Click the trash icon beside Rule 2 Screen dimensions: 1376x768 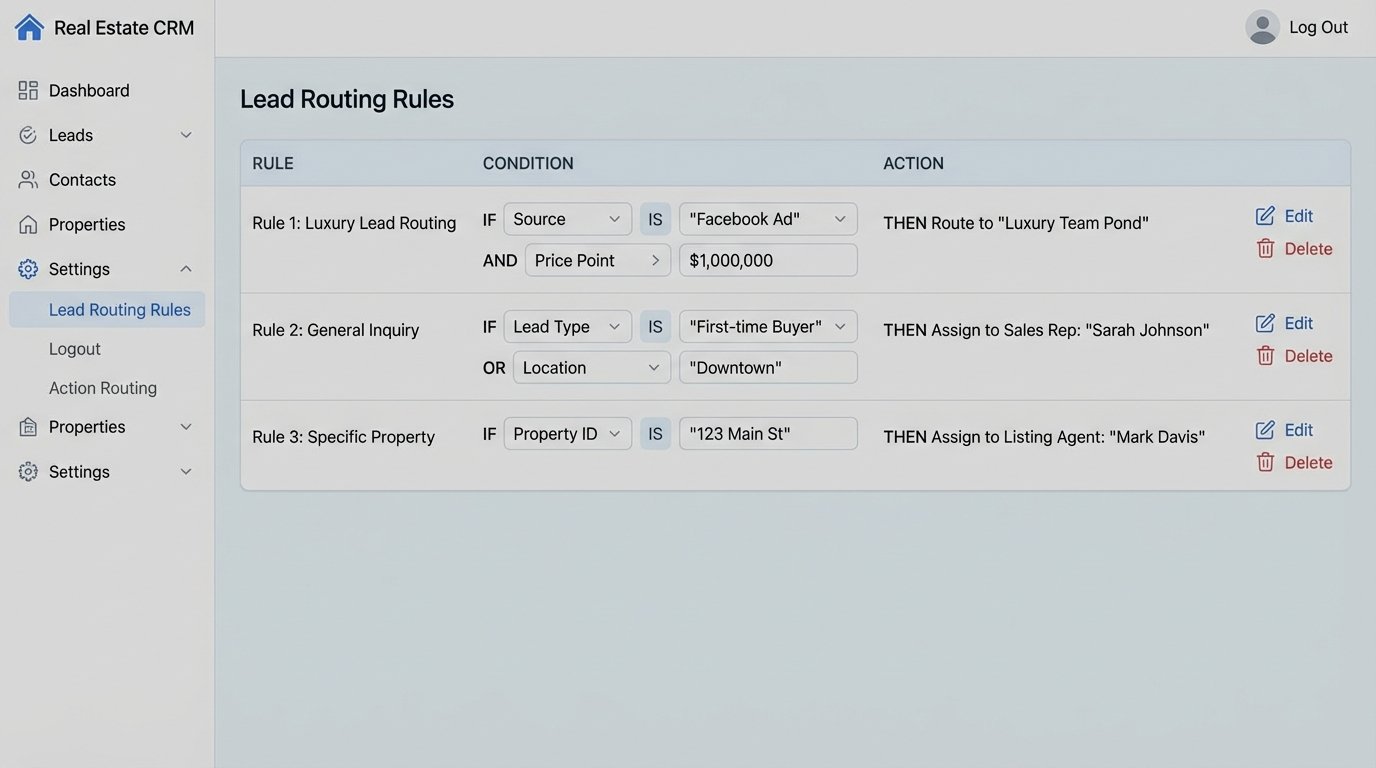1263,355
